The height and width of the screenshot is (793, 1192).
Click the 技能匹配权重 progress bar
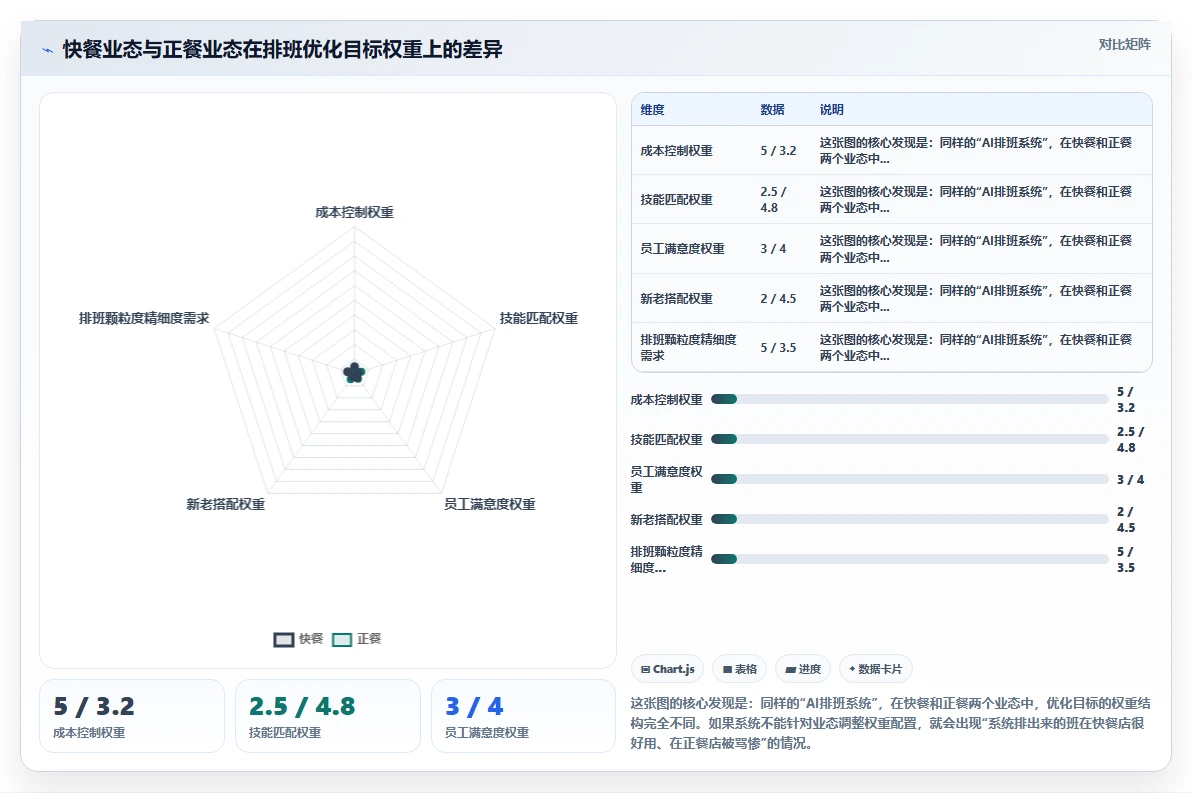pyautogui.click(x=909, y=439)
